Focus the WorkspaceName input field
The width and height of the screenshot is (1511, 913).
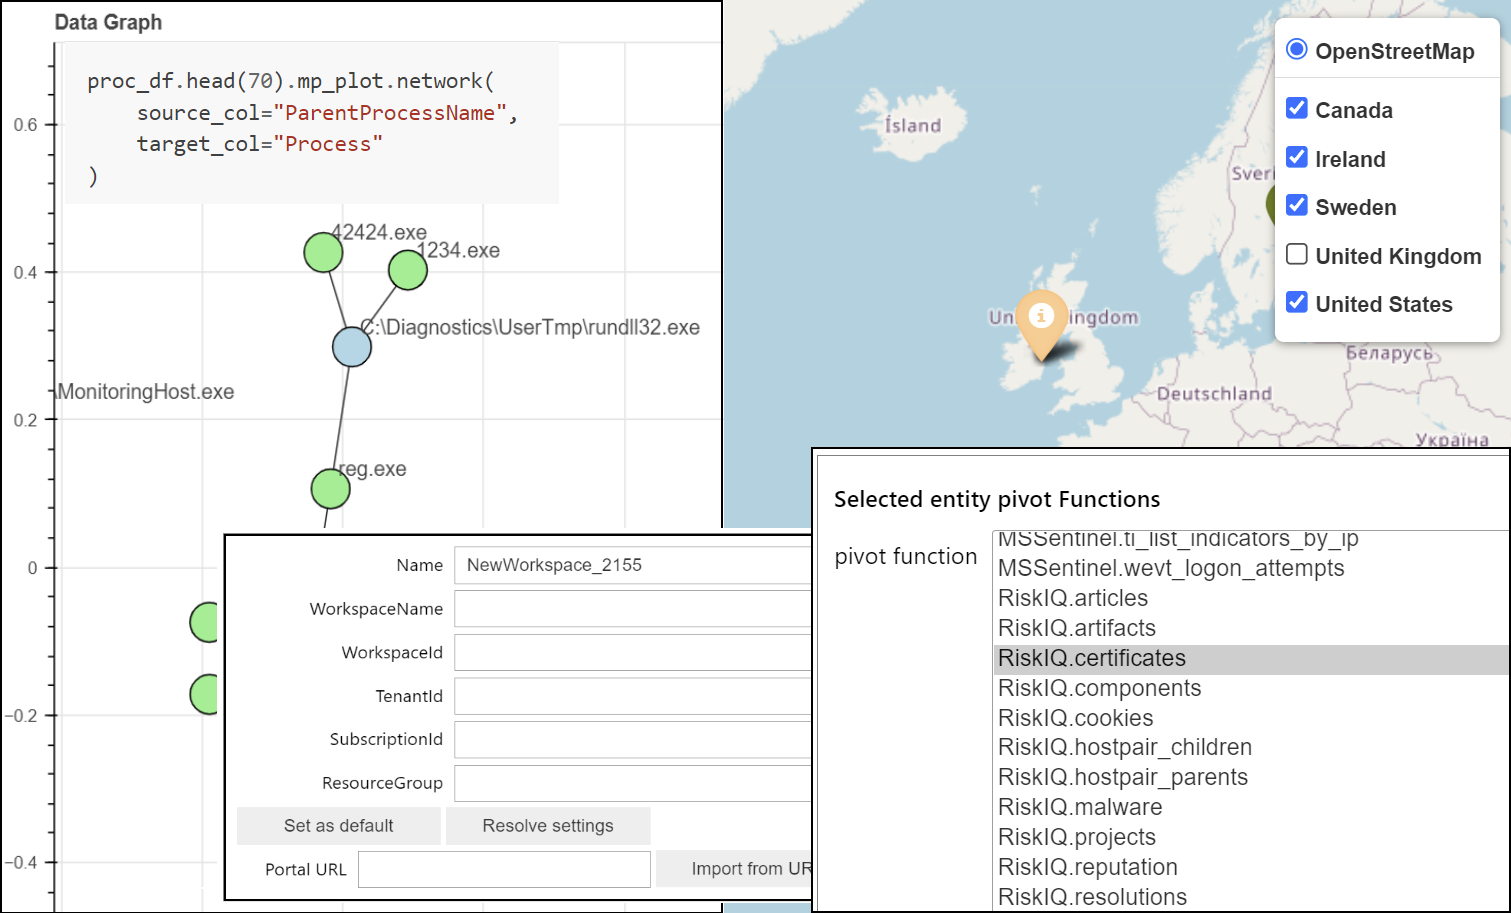click(632, 609)
